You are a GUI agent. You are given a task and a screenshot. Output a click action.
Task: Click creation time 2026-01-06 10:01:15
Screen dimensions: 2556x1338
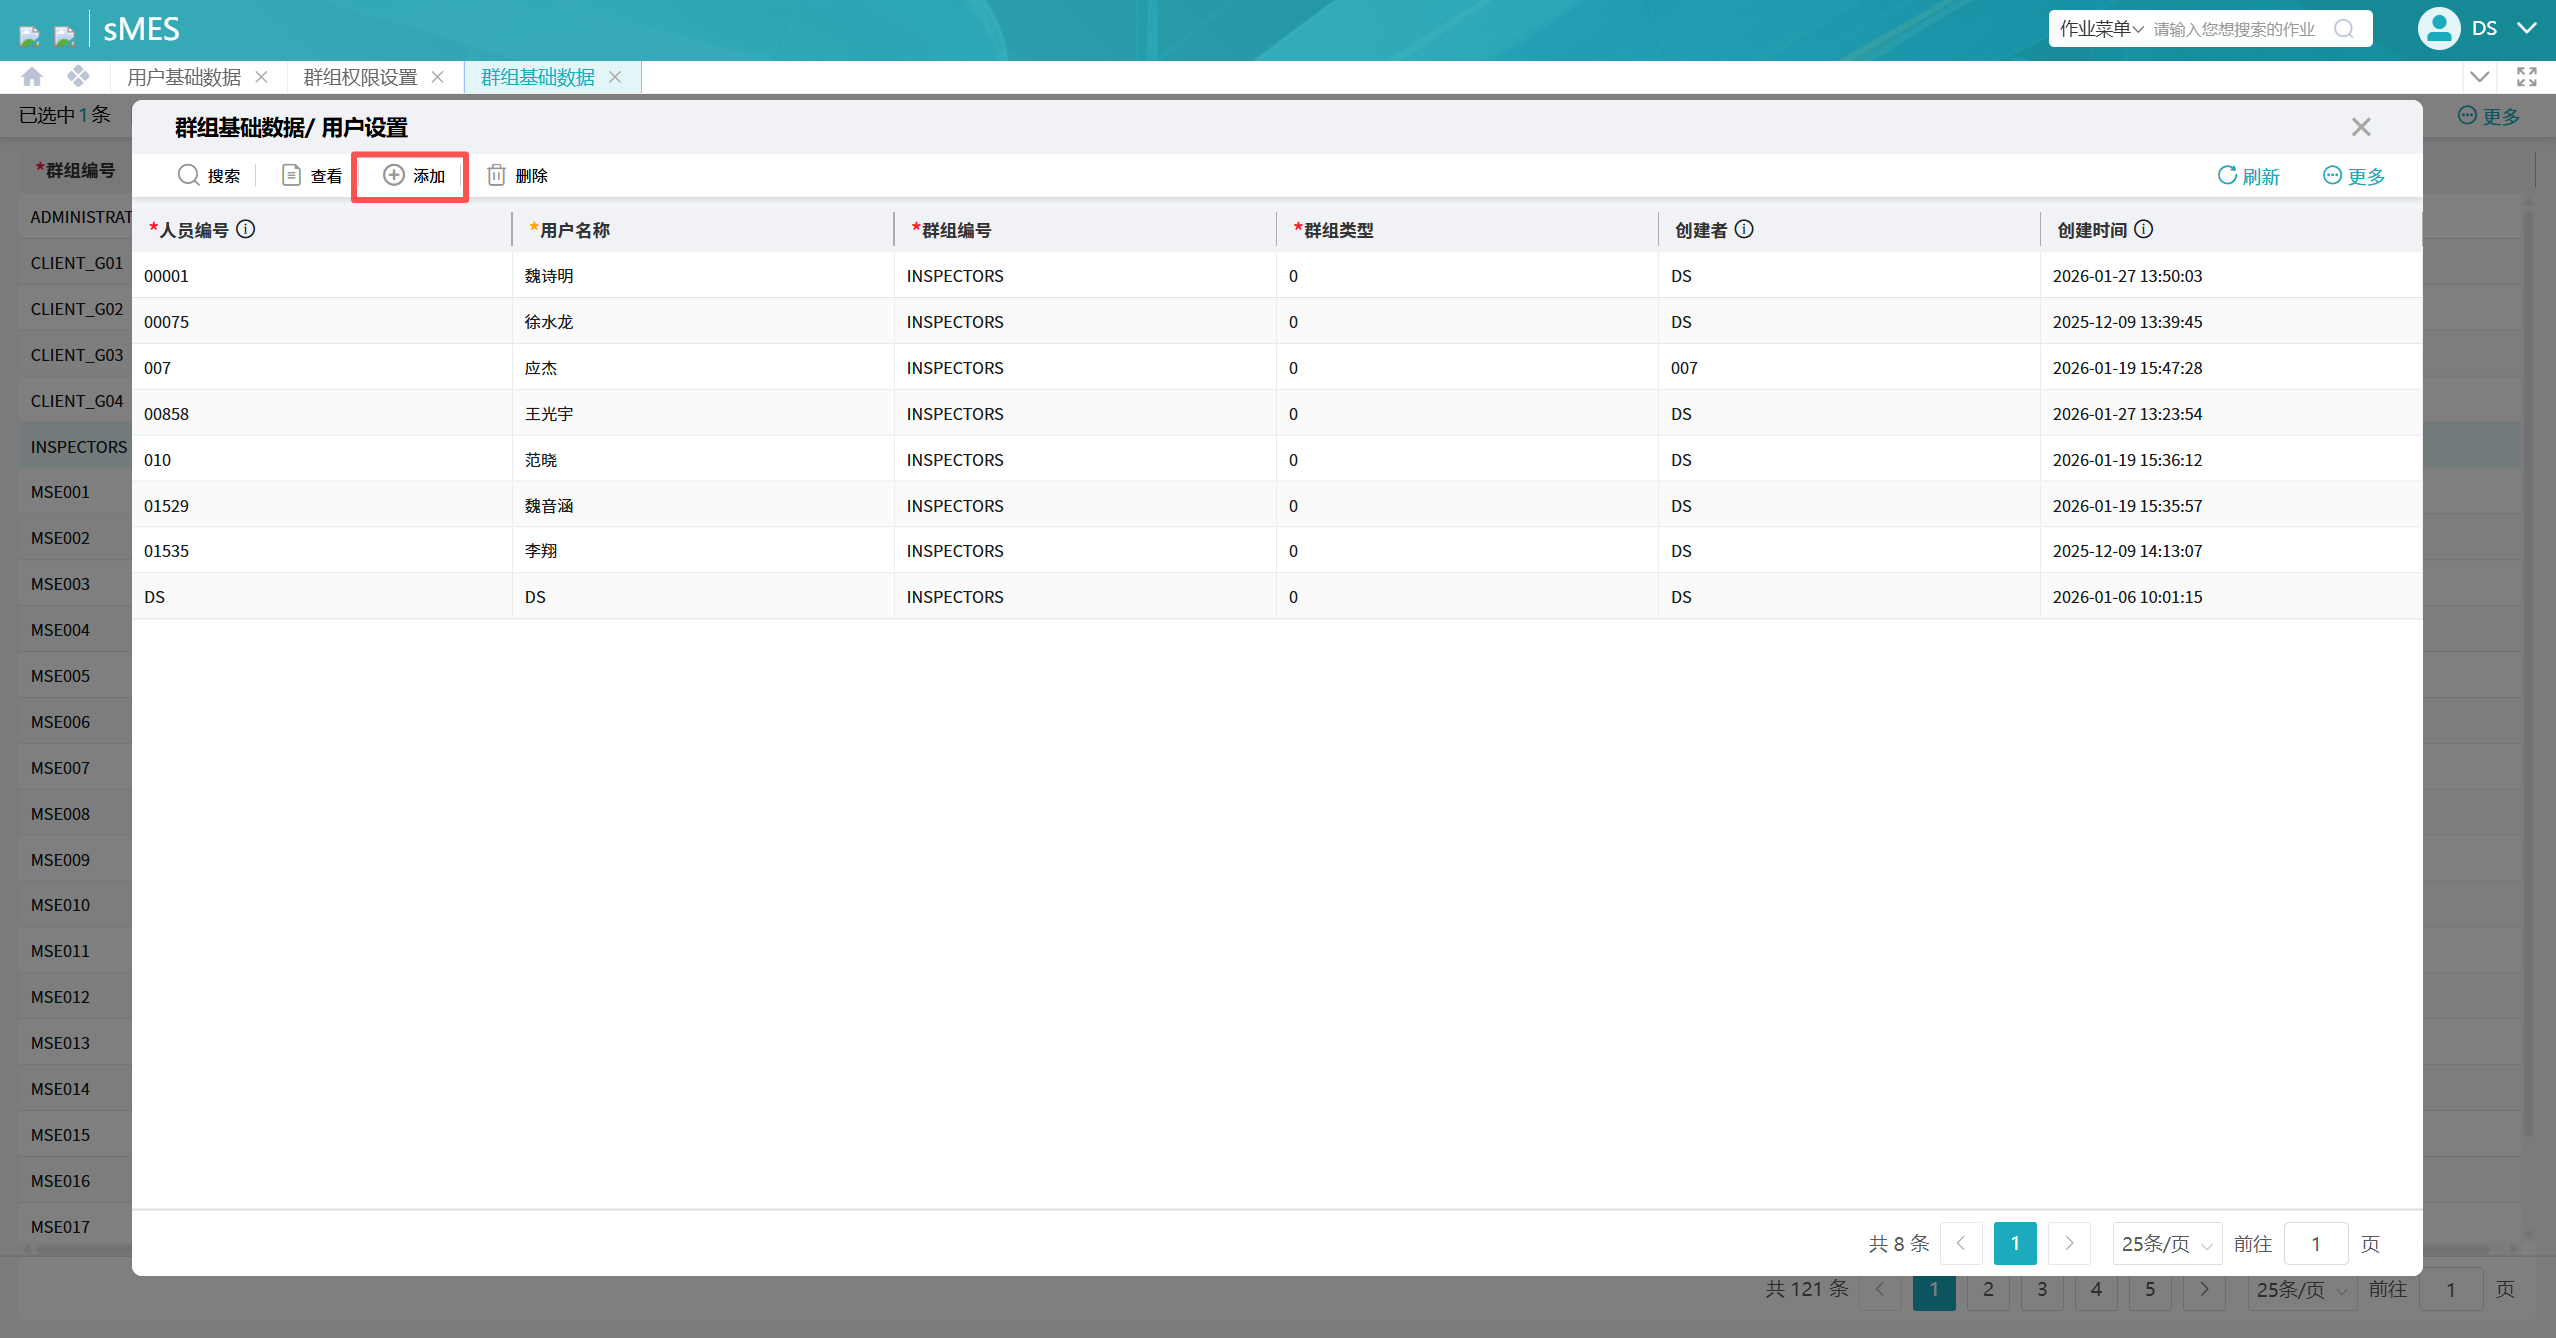[2127, 597]
